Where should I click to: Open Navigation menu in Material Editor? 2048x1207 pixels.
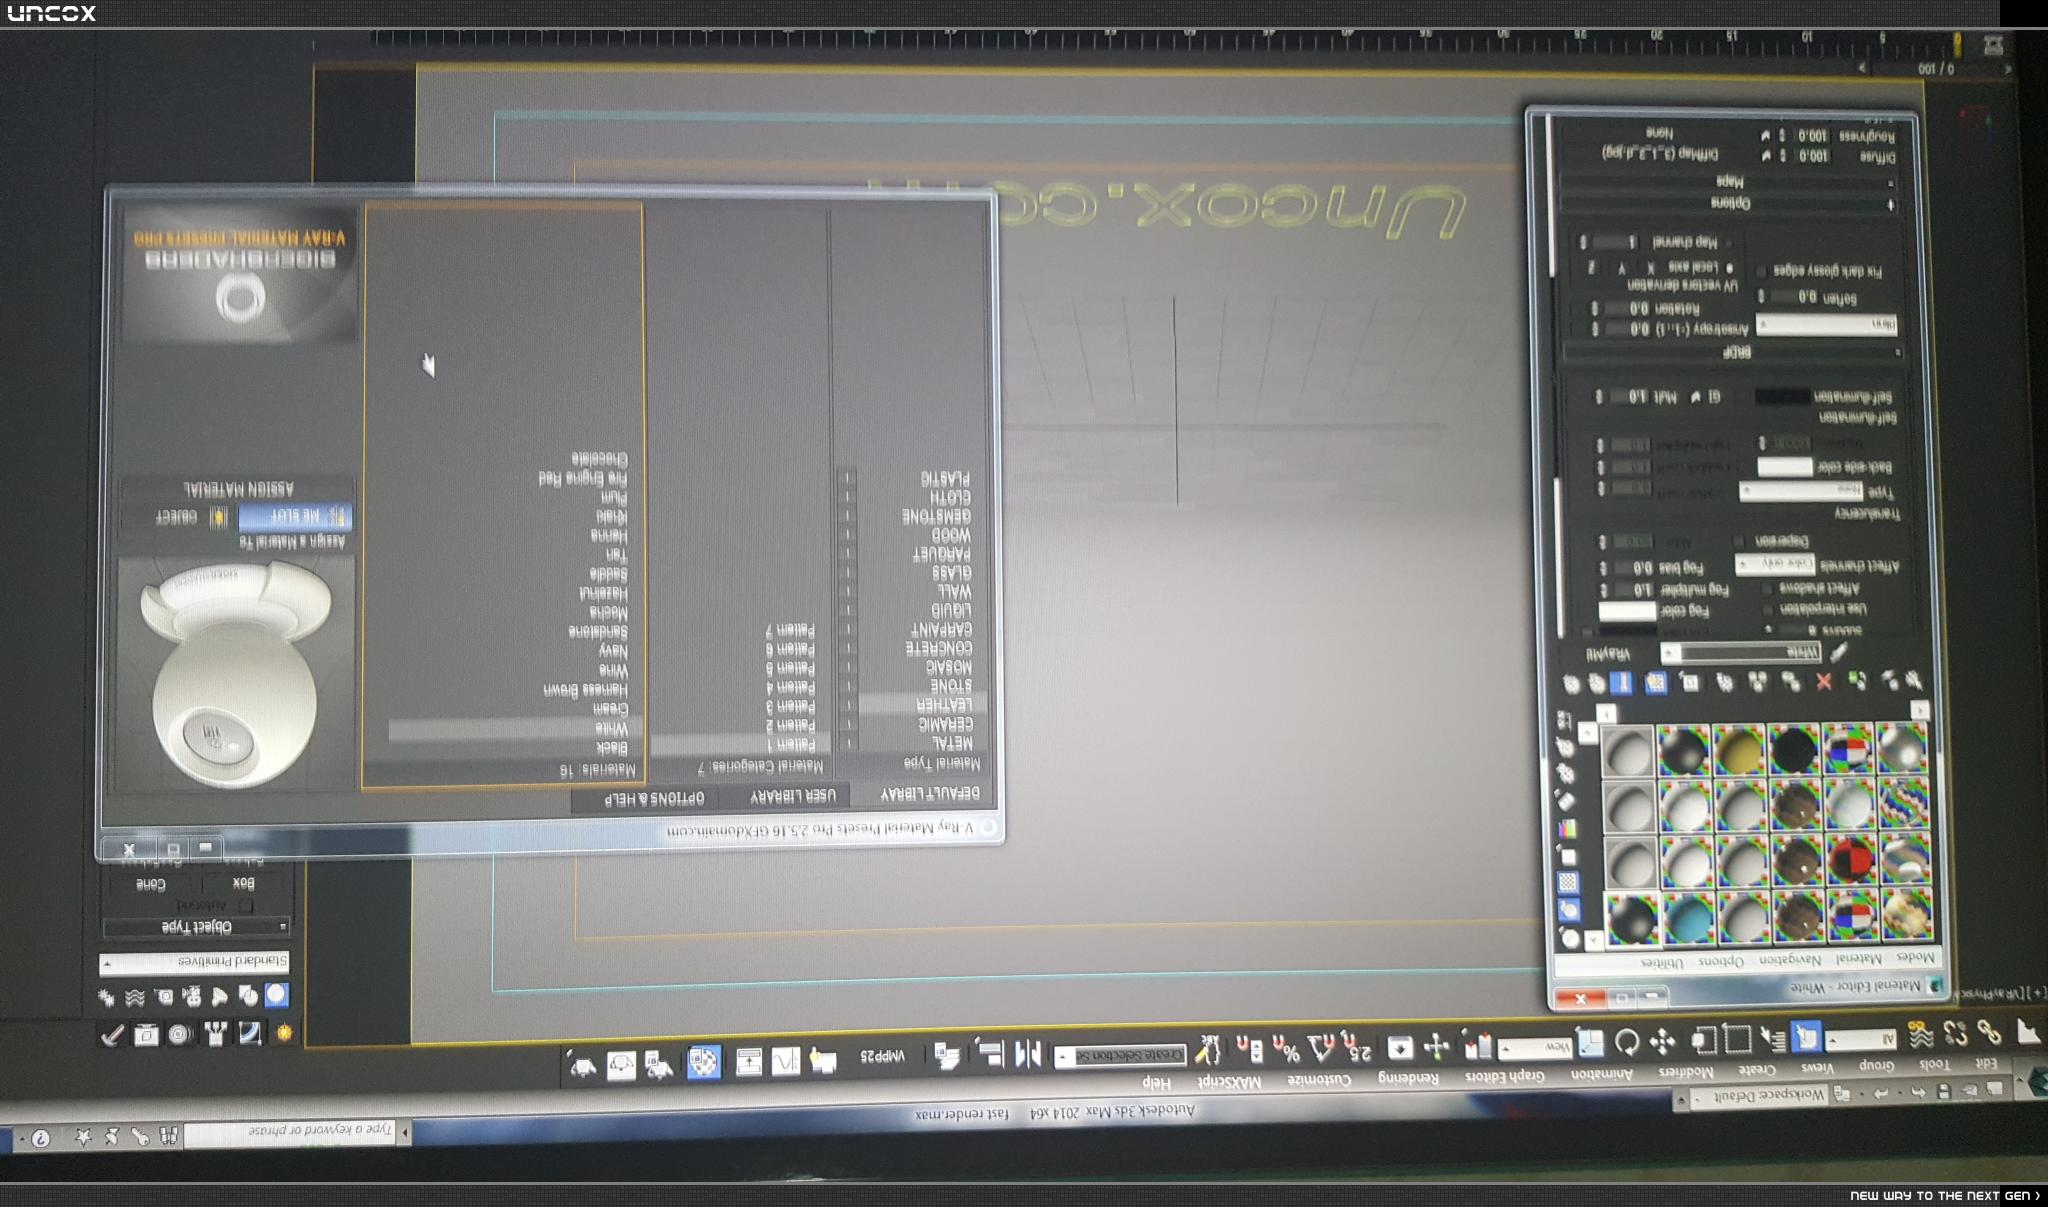click(1790, 959)
